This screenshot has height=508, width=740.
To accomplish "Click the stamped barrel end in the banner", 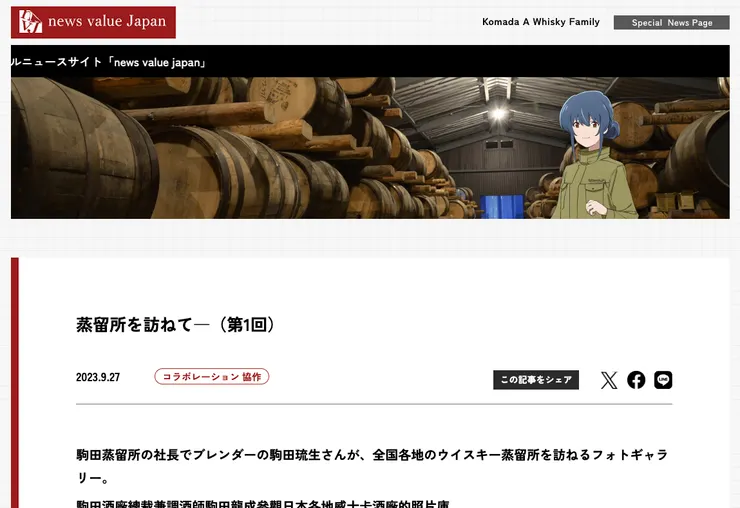I will pyautogui.click(x=283, y=97).
